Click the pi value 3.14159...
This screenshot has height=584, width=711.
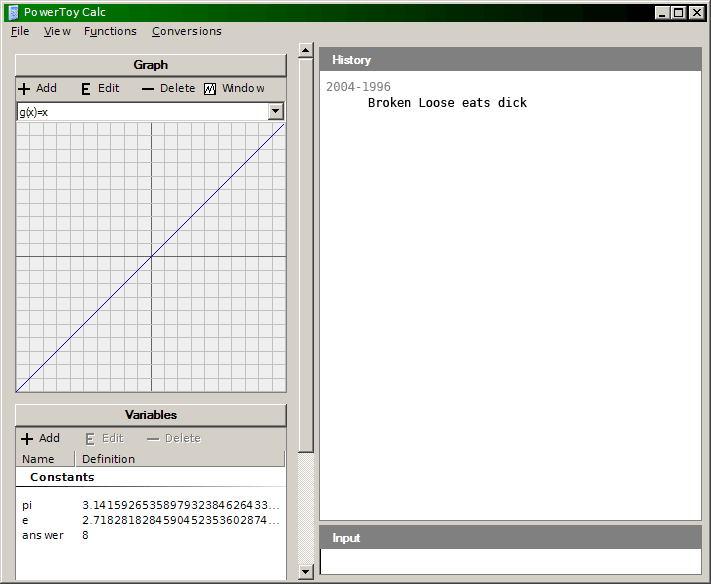[181, 505]
